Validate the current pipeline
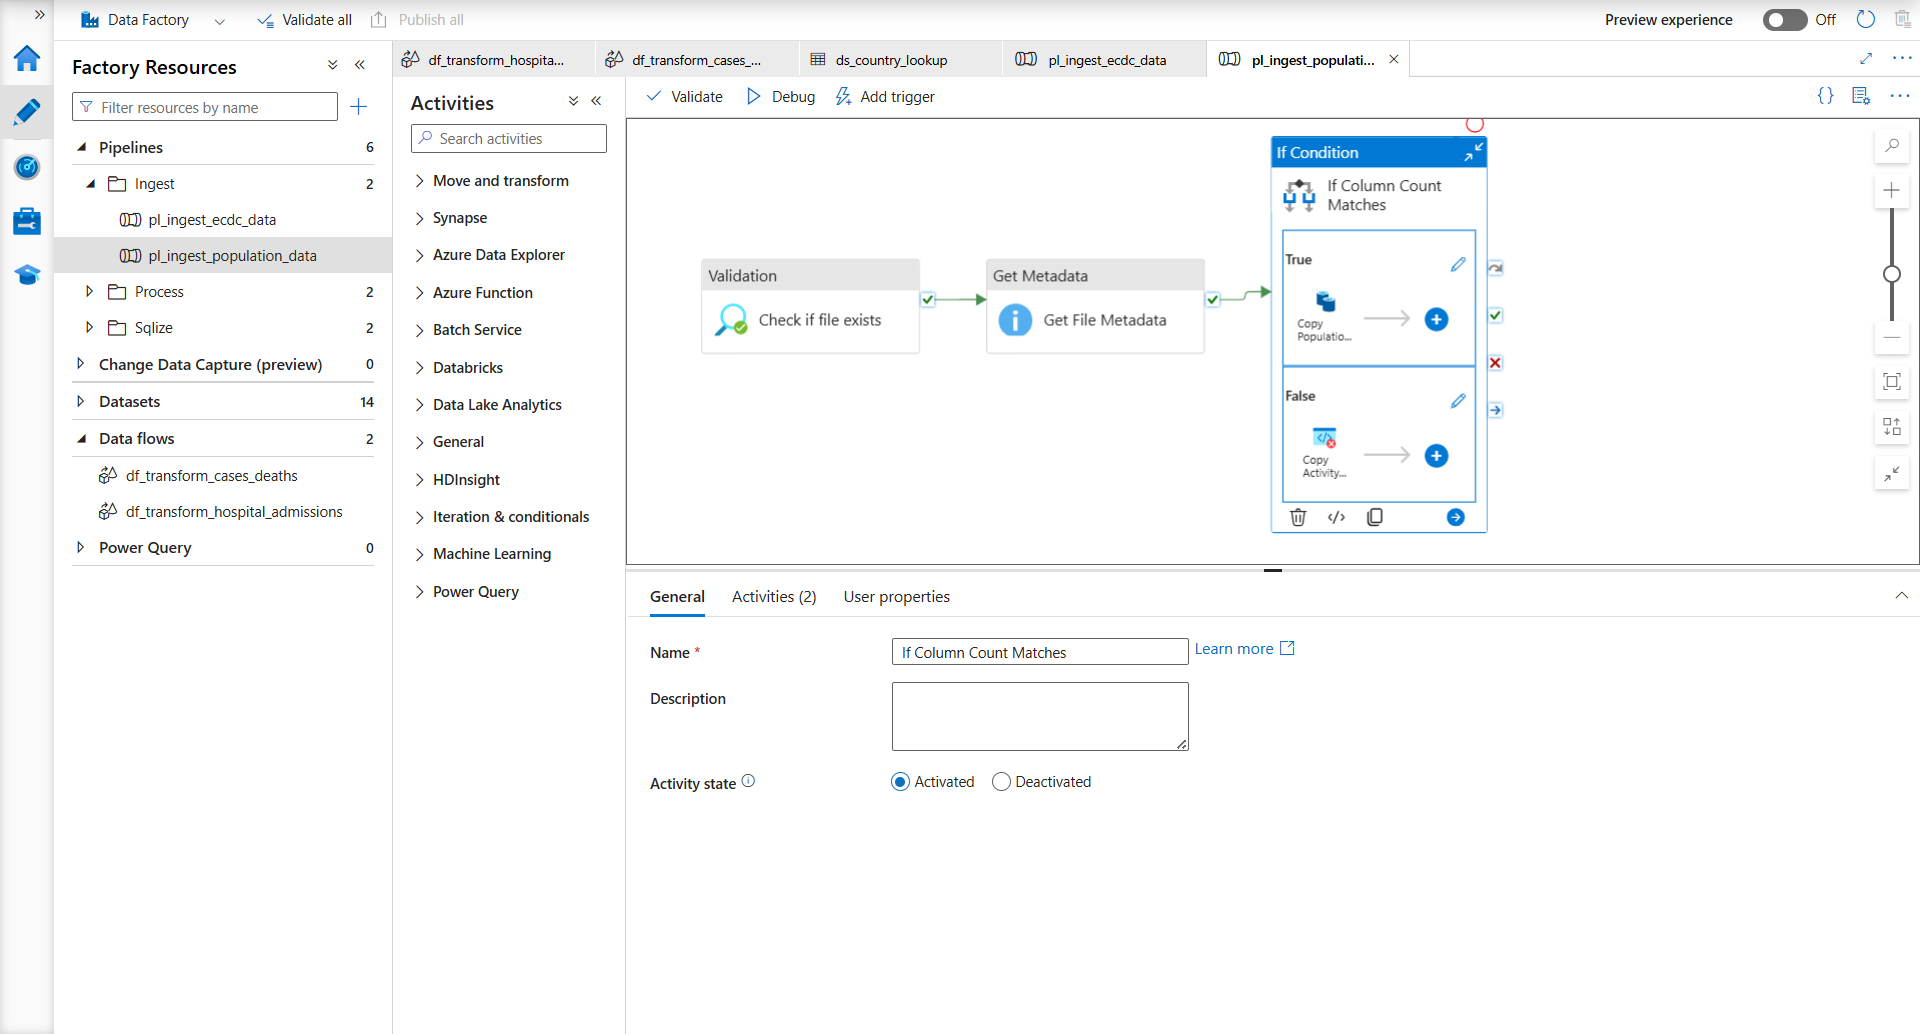Viewport: 1920px width, 1034px height. point(685,97)
